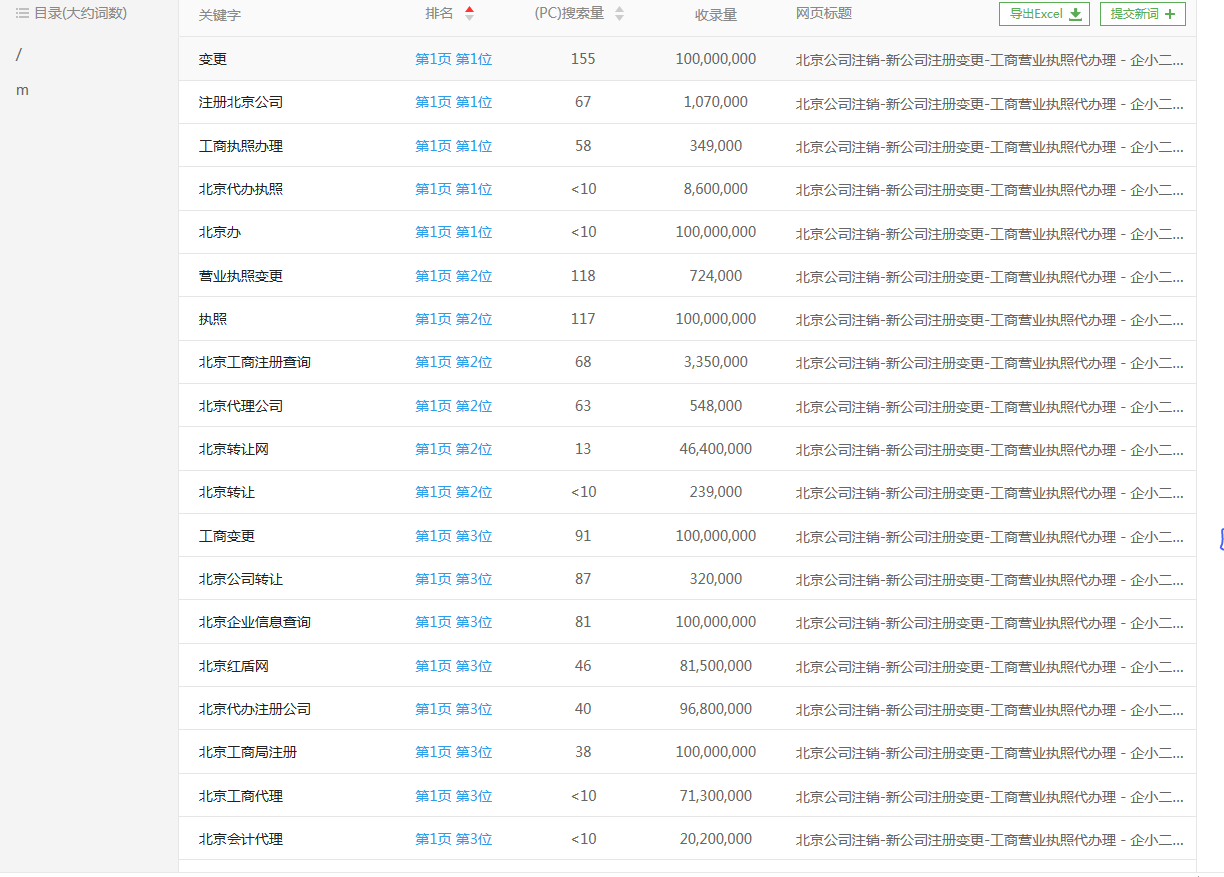This screenshot has width=1224, height=877.
Task: Click the red upward sort triangle on 排名 column
Action: (x=470, y=9)
